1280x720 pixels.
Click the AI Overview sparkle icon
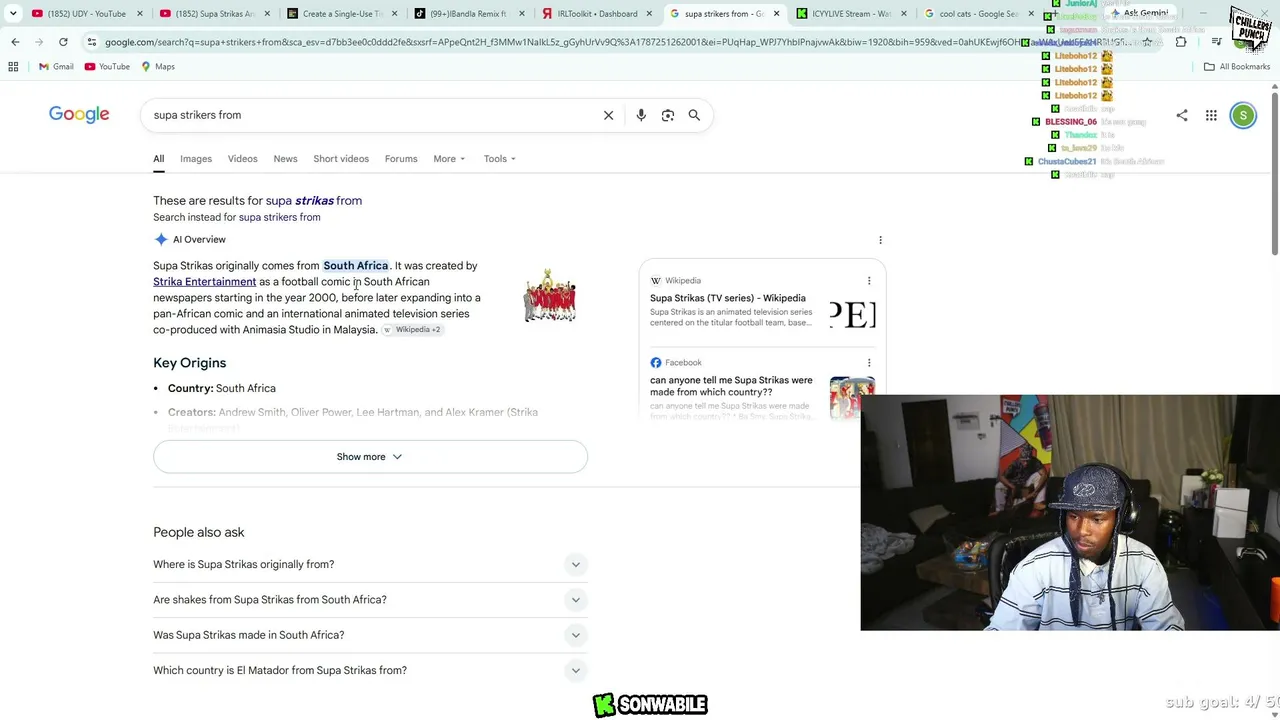(161, 240)
